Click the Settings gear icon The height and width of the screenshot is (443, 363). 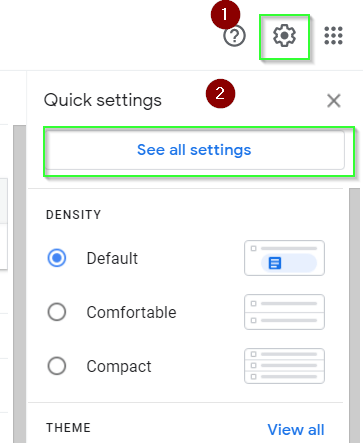click(284, 36)
